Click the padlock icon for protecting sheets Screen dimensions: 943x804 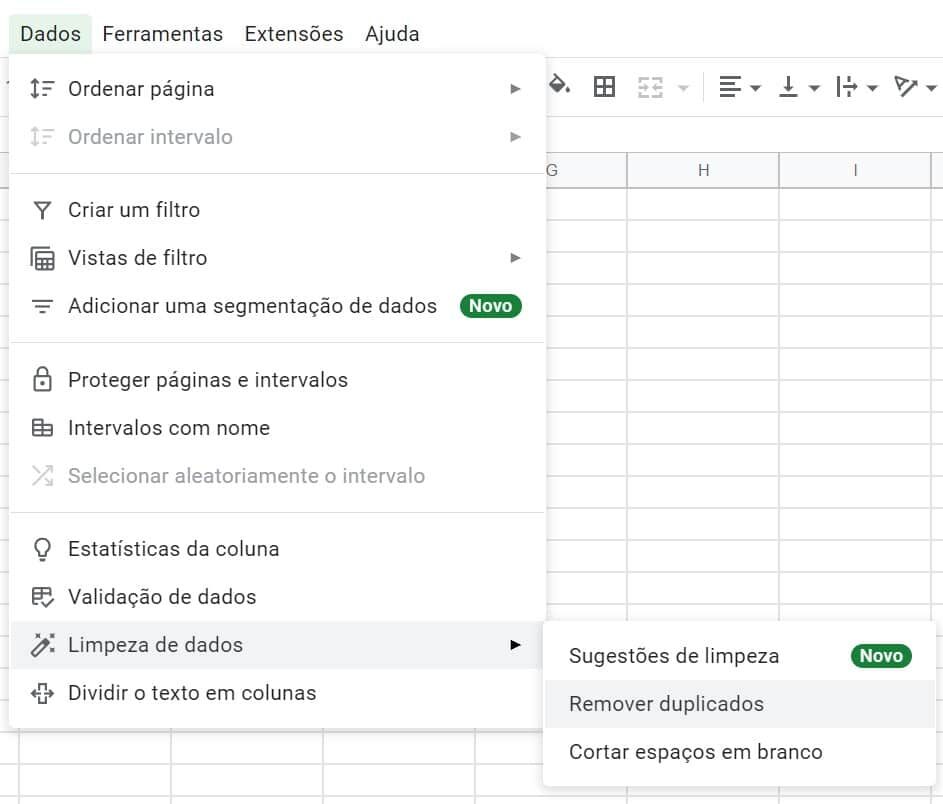(42, 379)
